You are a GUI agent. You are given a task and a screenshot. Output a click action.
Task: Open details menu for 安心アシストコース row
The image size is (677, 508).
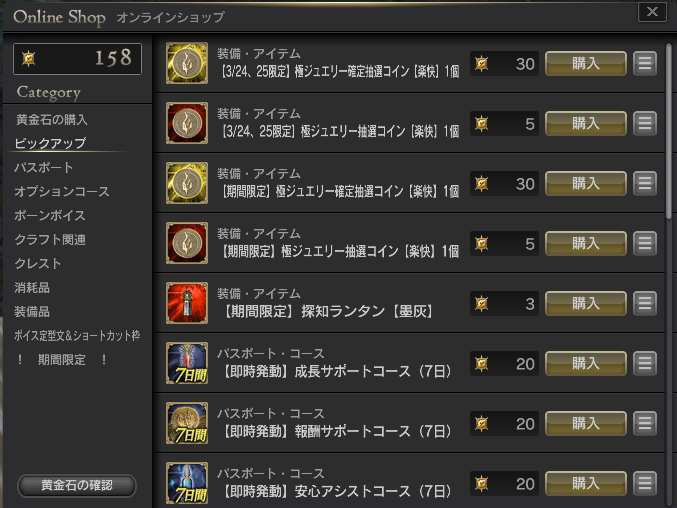pyautogui.click(x=645, y=483)
